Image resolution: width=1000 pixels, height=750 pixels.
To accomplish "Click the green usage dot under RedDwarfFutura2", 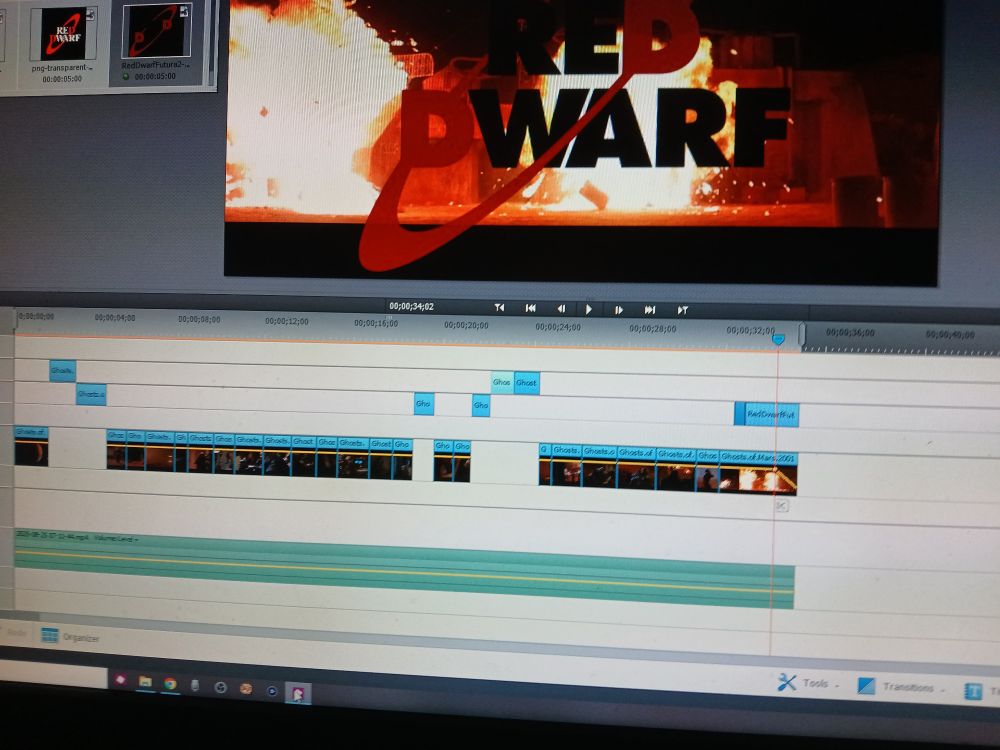I will point(126,77).
